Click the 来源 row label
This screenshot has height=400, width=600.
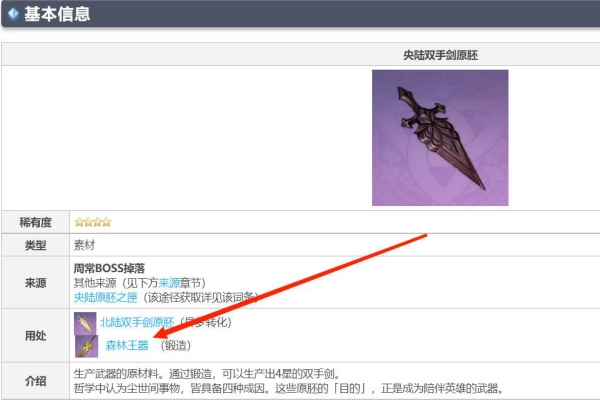36,283
